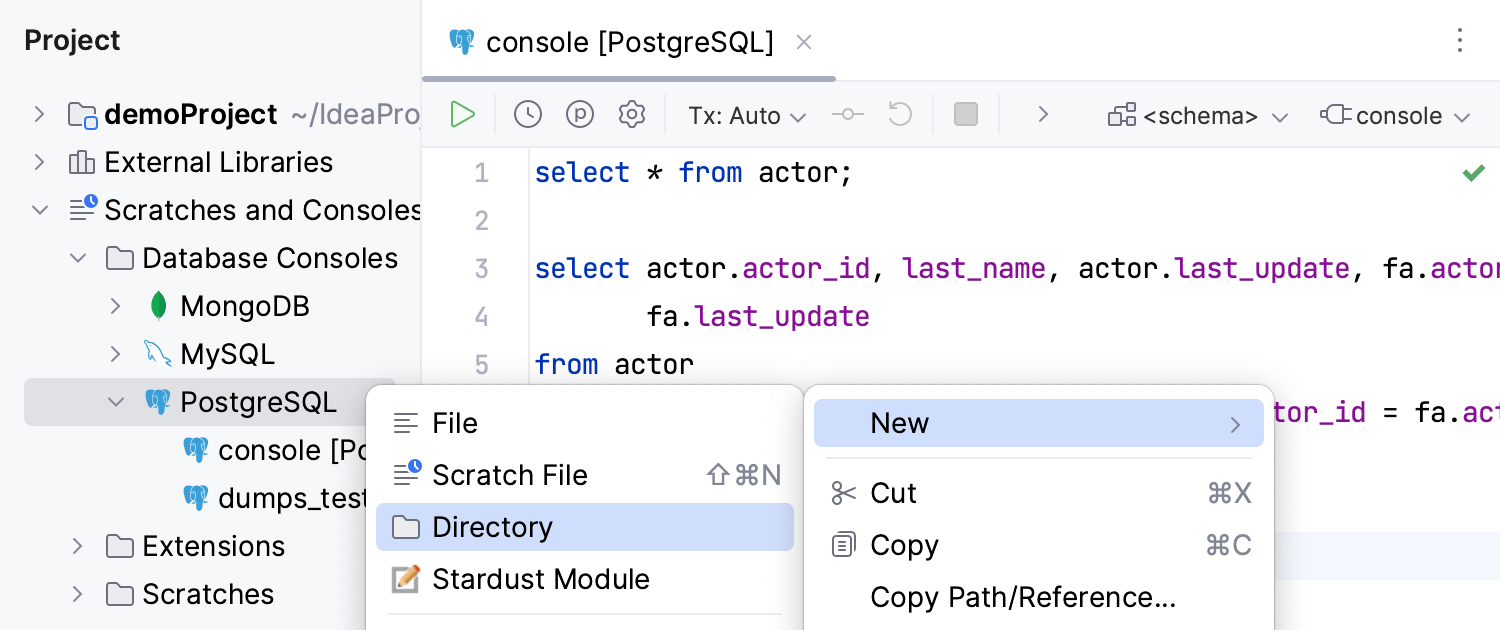Click the 'select * from actor;' code line
Image resolution: width=1500 pixels, height=630 pixels.
tap(694, 173)
